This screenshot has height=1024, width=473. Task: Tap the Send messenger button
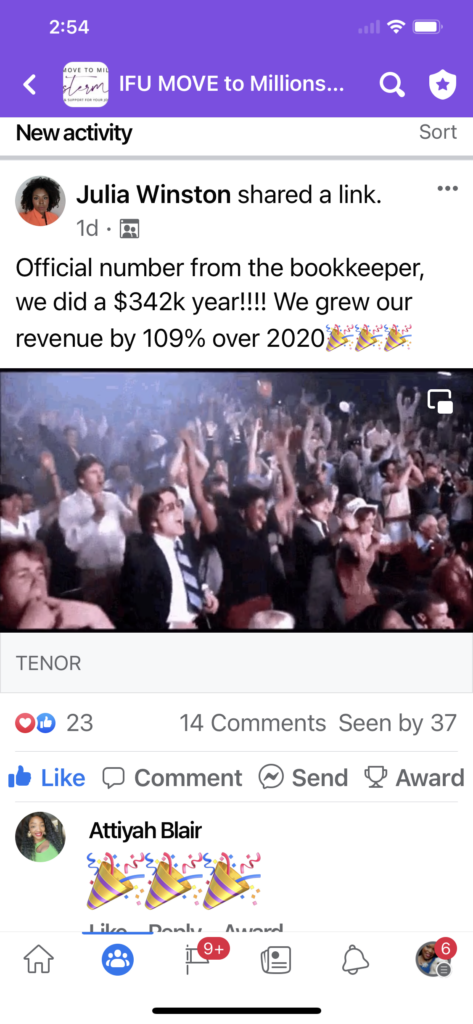click(x=303, y=778)
